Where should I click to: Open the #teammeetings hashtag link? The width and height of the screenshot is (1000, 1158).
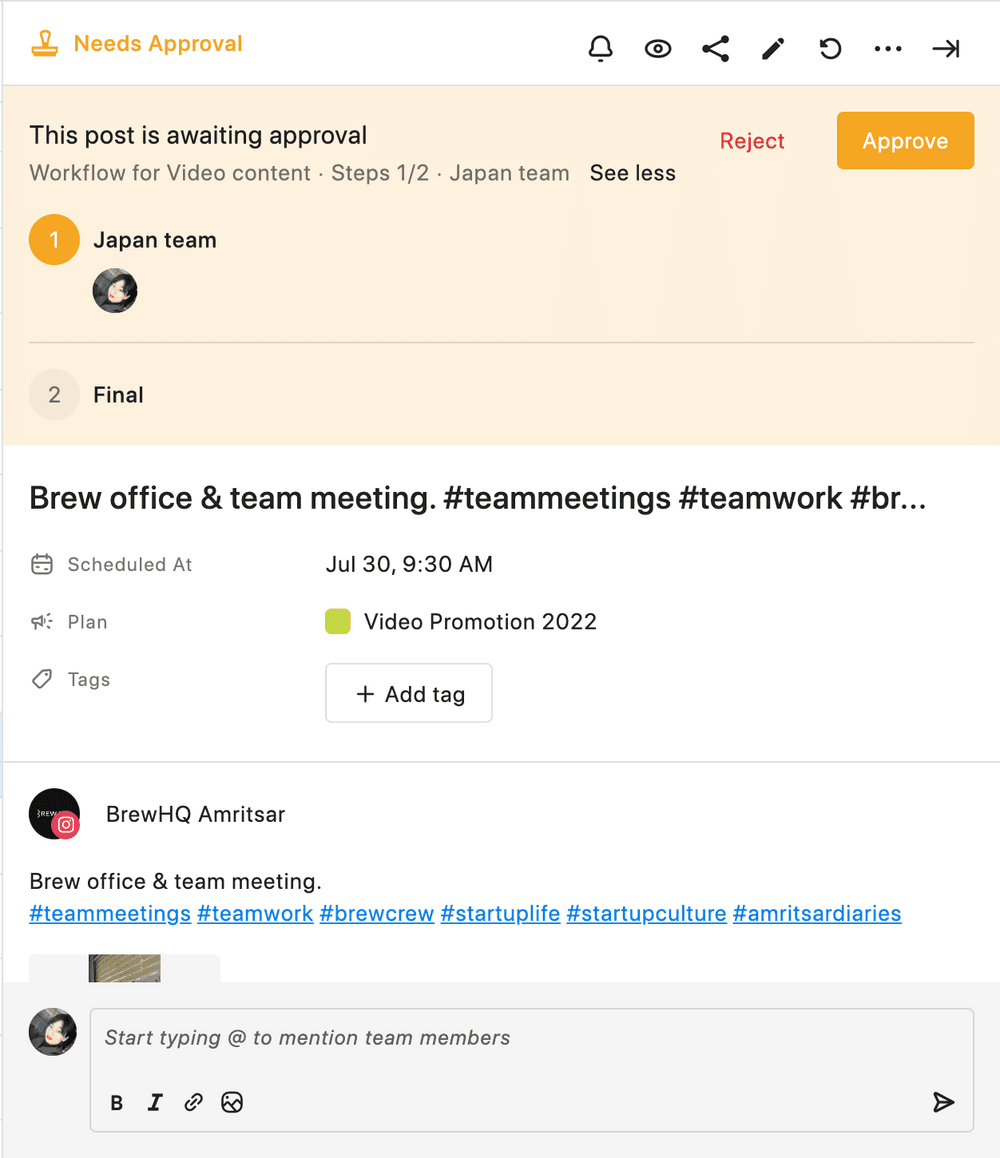tap(110, 913)
